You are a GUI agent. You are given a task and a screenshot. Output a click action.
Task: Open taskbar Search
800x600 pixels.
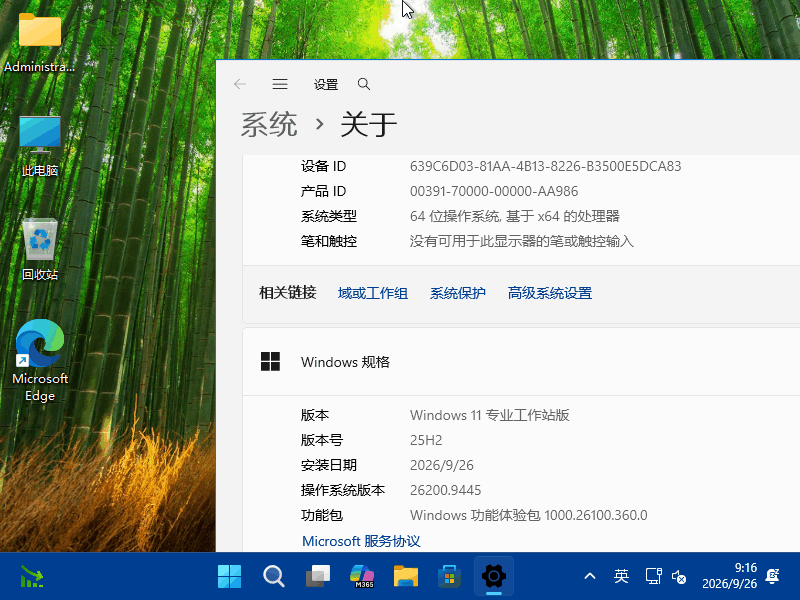(273, 577)
